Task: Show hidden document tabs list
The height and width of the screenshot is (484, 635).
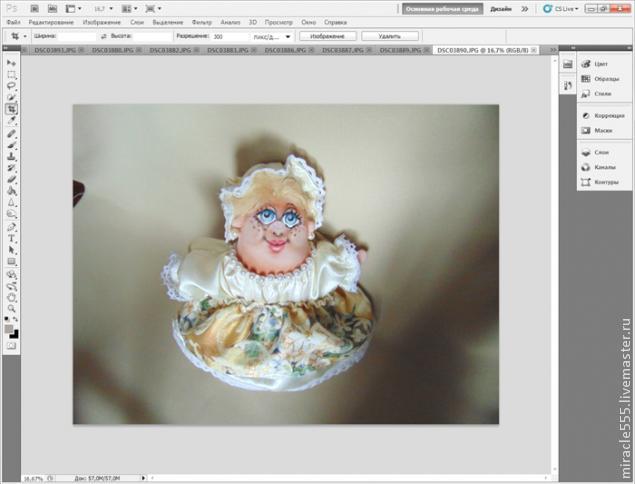Action: tap(553, 50)
